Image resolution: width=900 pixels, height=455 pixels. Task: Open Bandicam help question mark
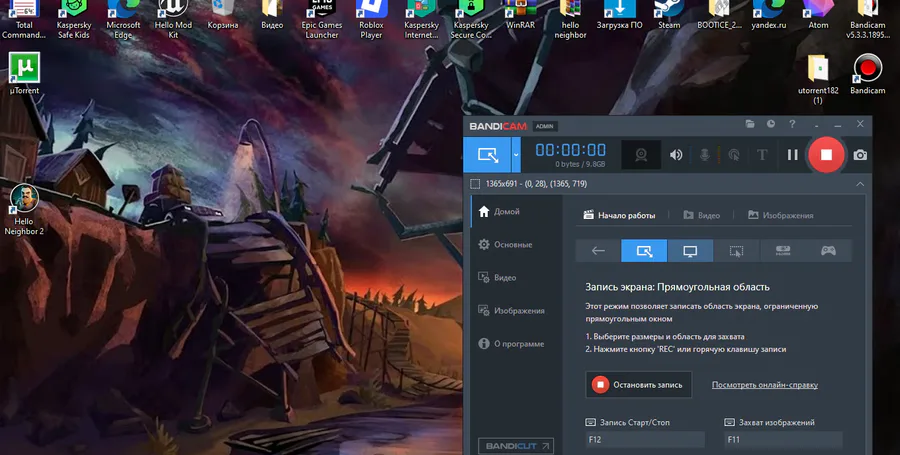point(792,124)
